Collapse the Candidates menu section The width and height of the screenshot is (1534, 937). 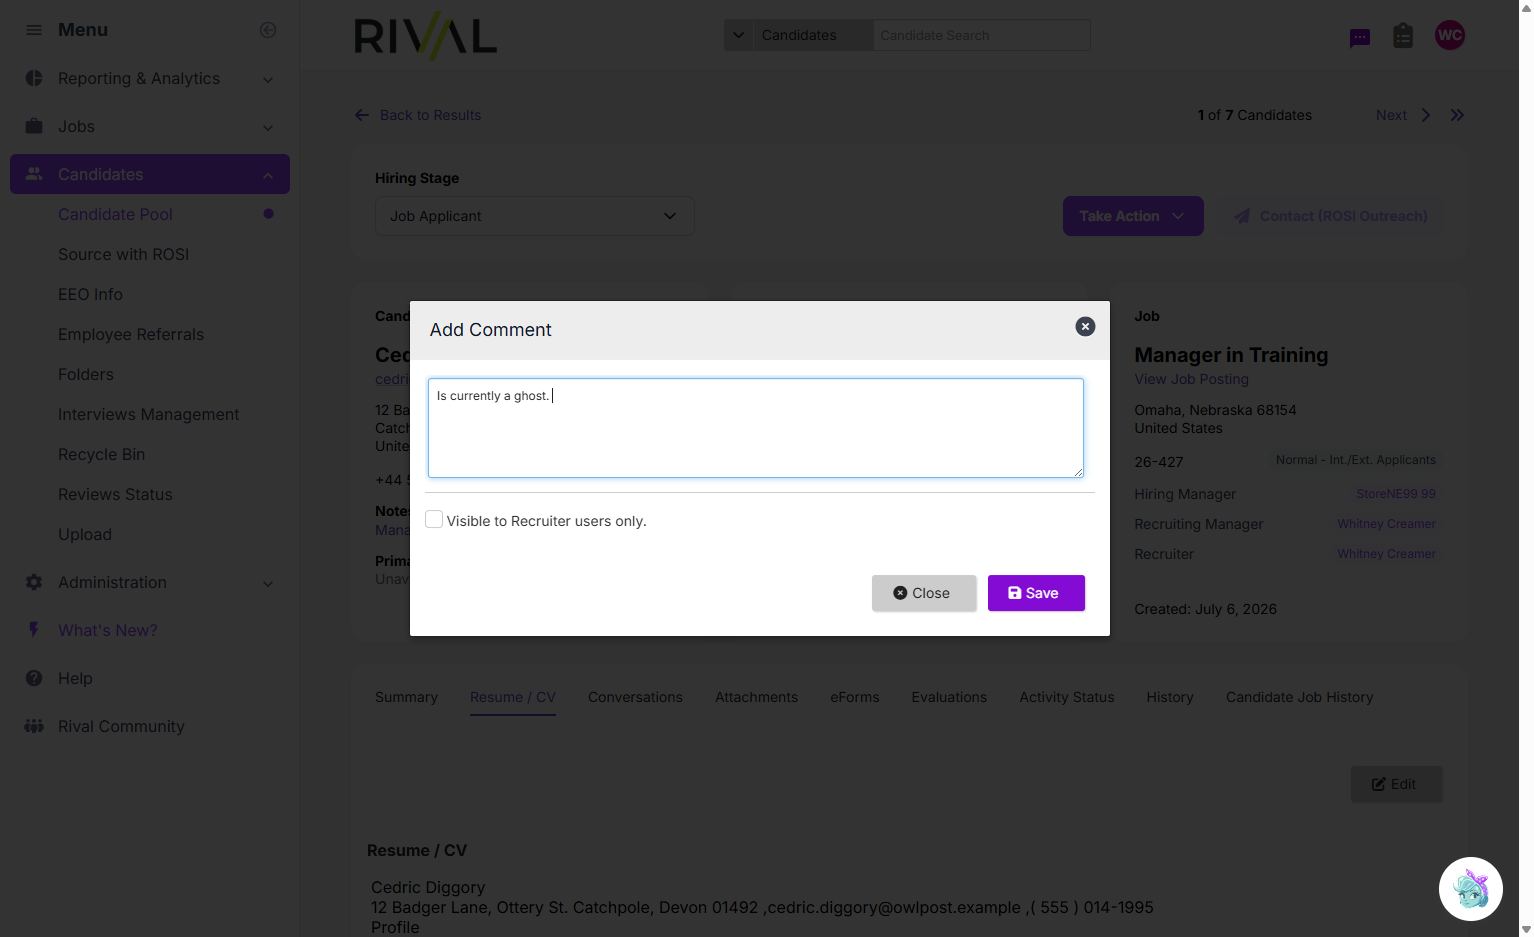(x=268, y=175)
